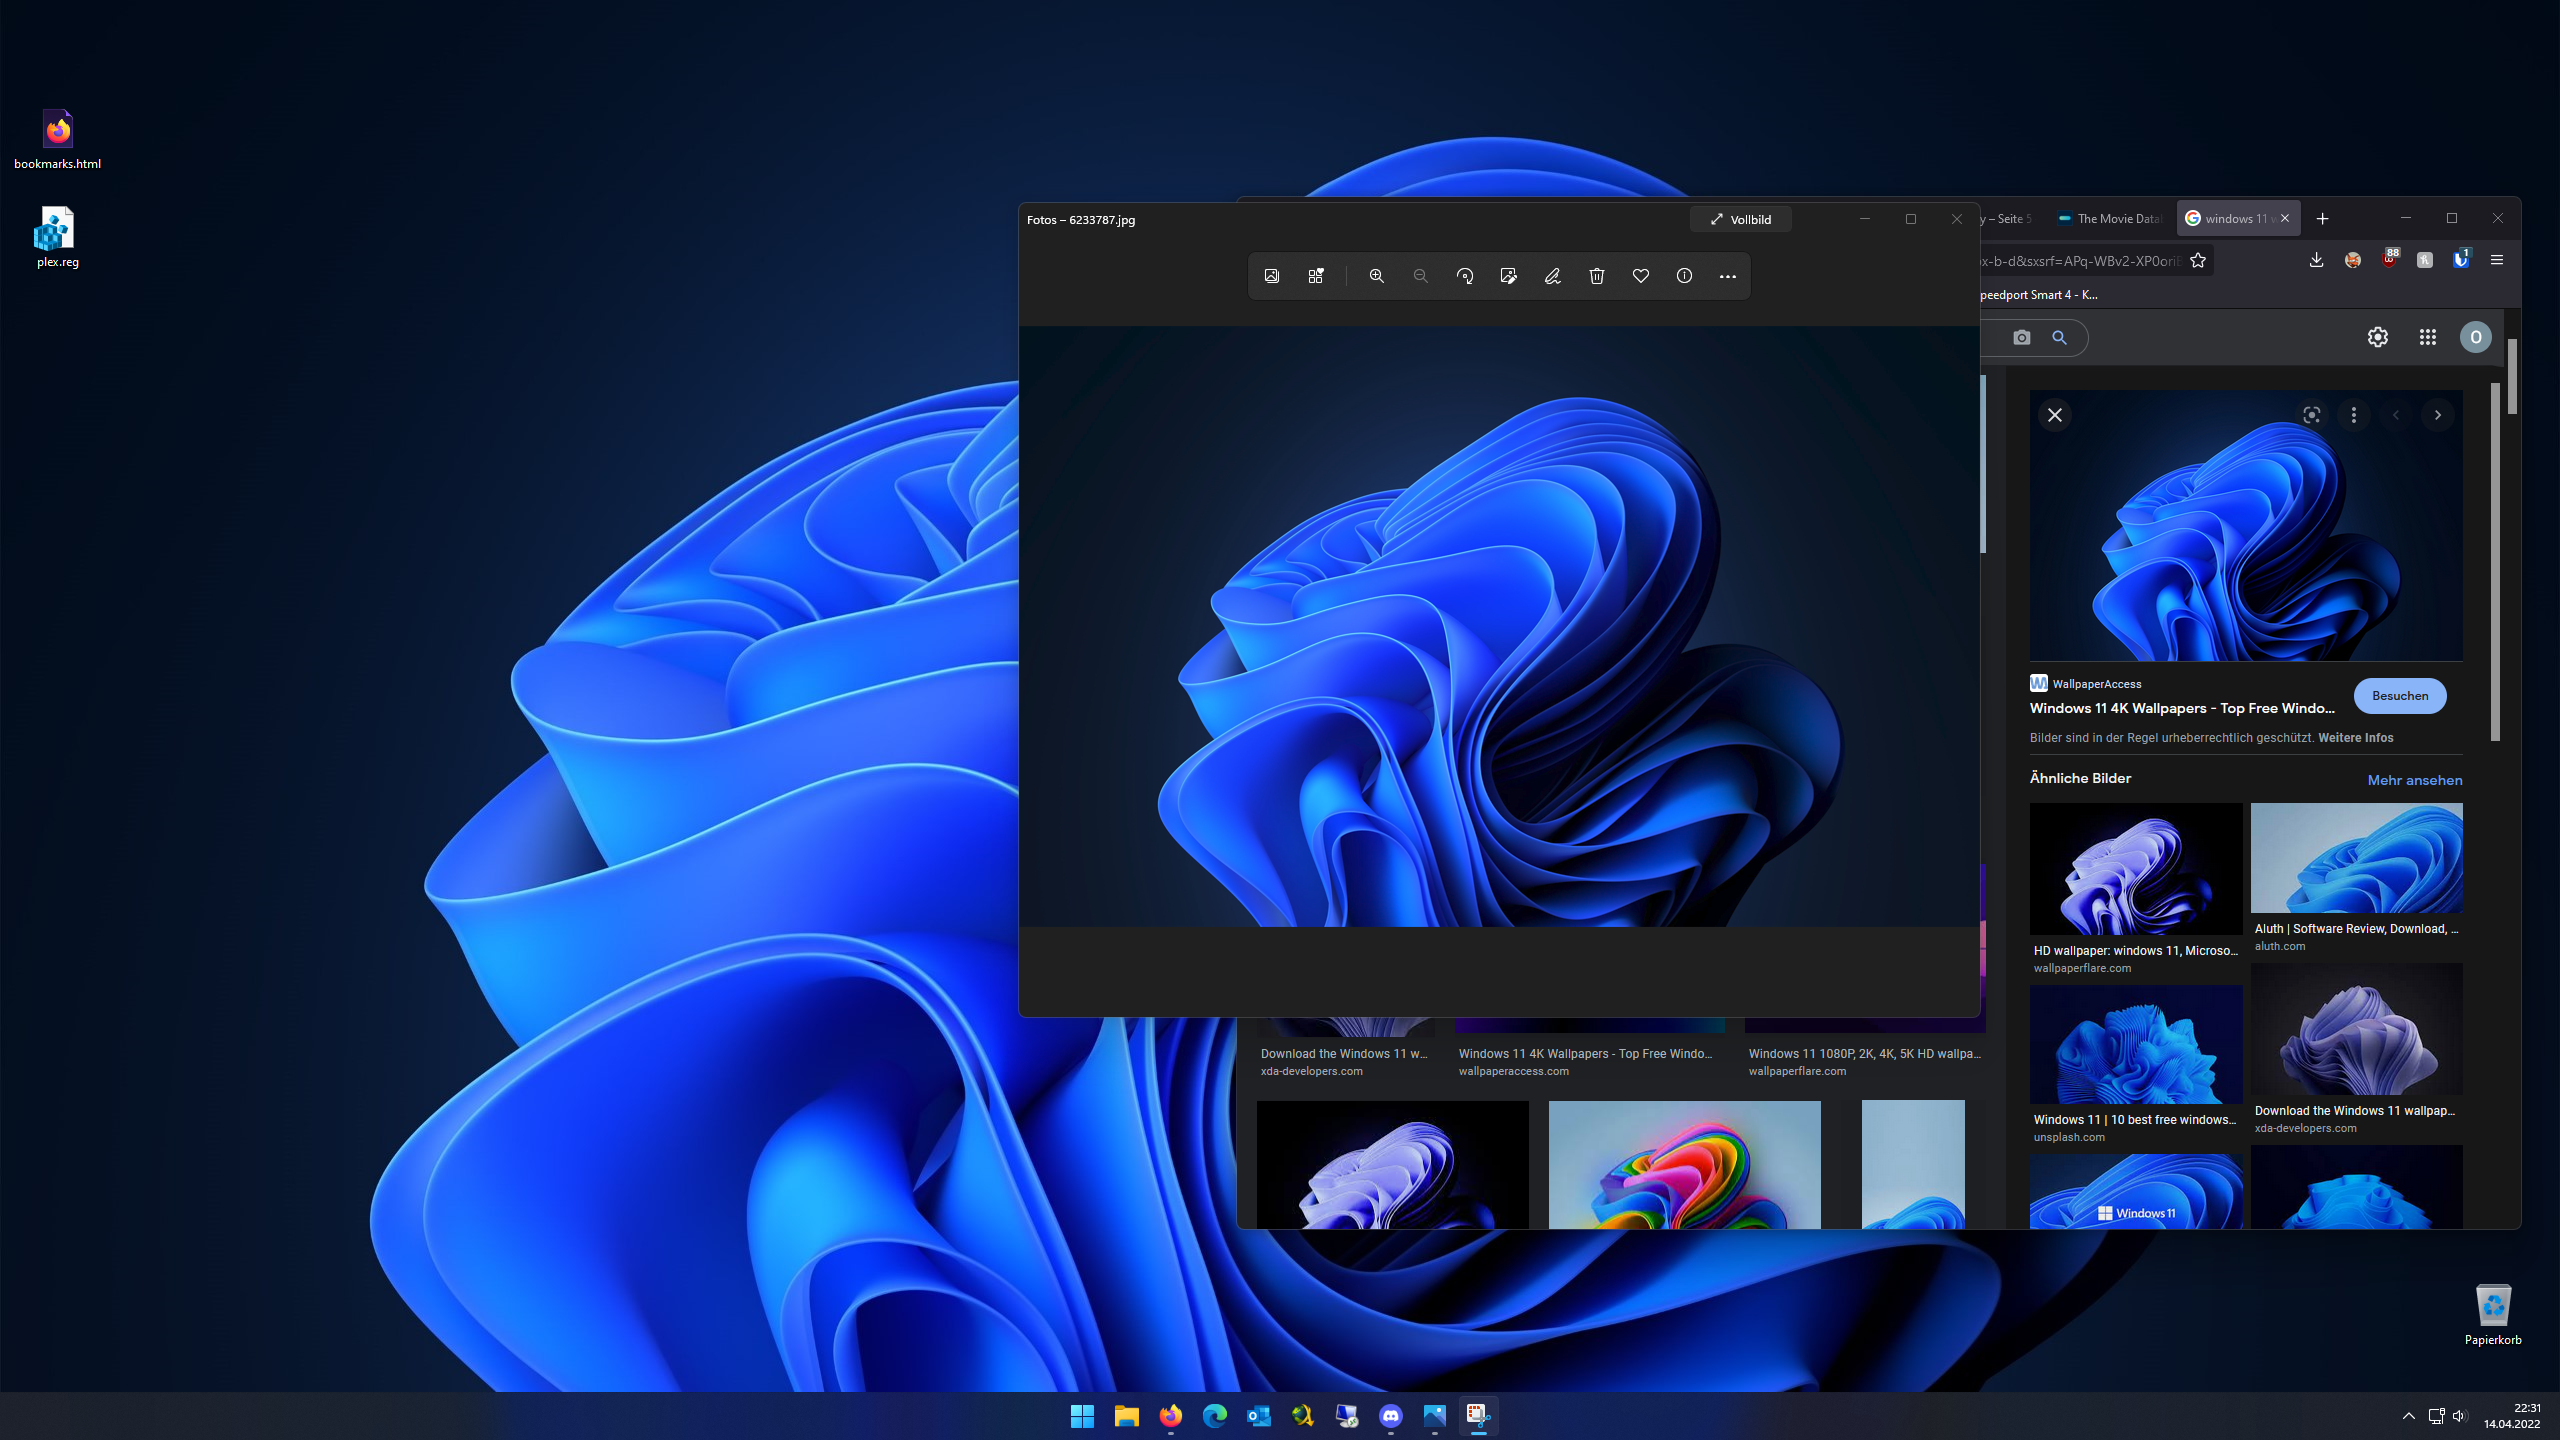Open the rainbow Windows 11 wallpaper thumbnail

pos(1684,1165)
